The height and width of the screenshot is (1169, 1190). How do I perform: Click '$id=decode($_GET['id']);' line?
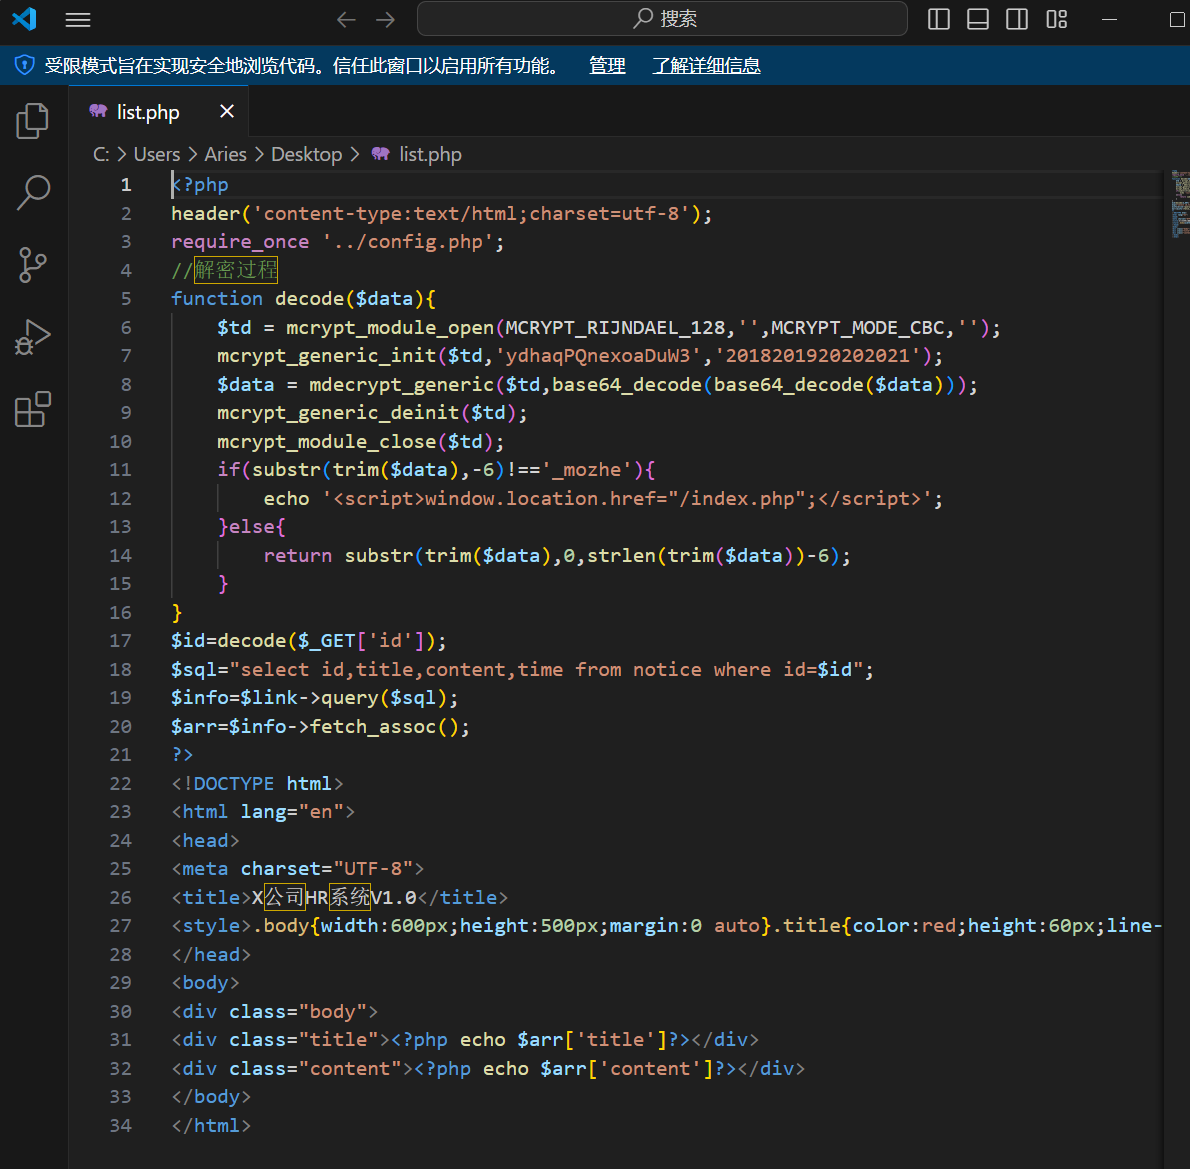309,641
